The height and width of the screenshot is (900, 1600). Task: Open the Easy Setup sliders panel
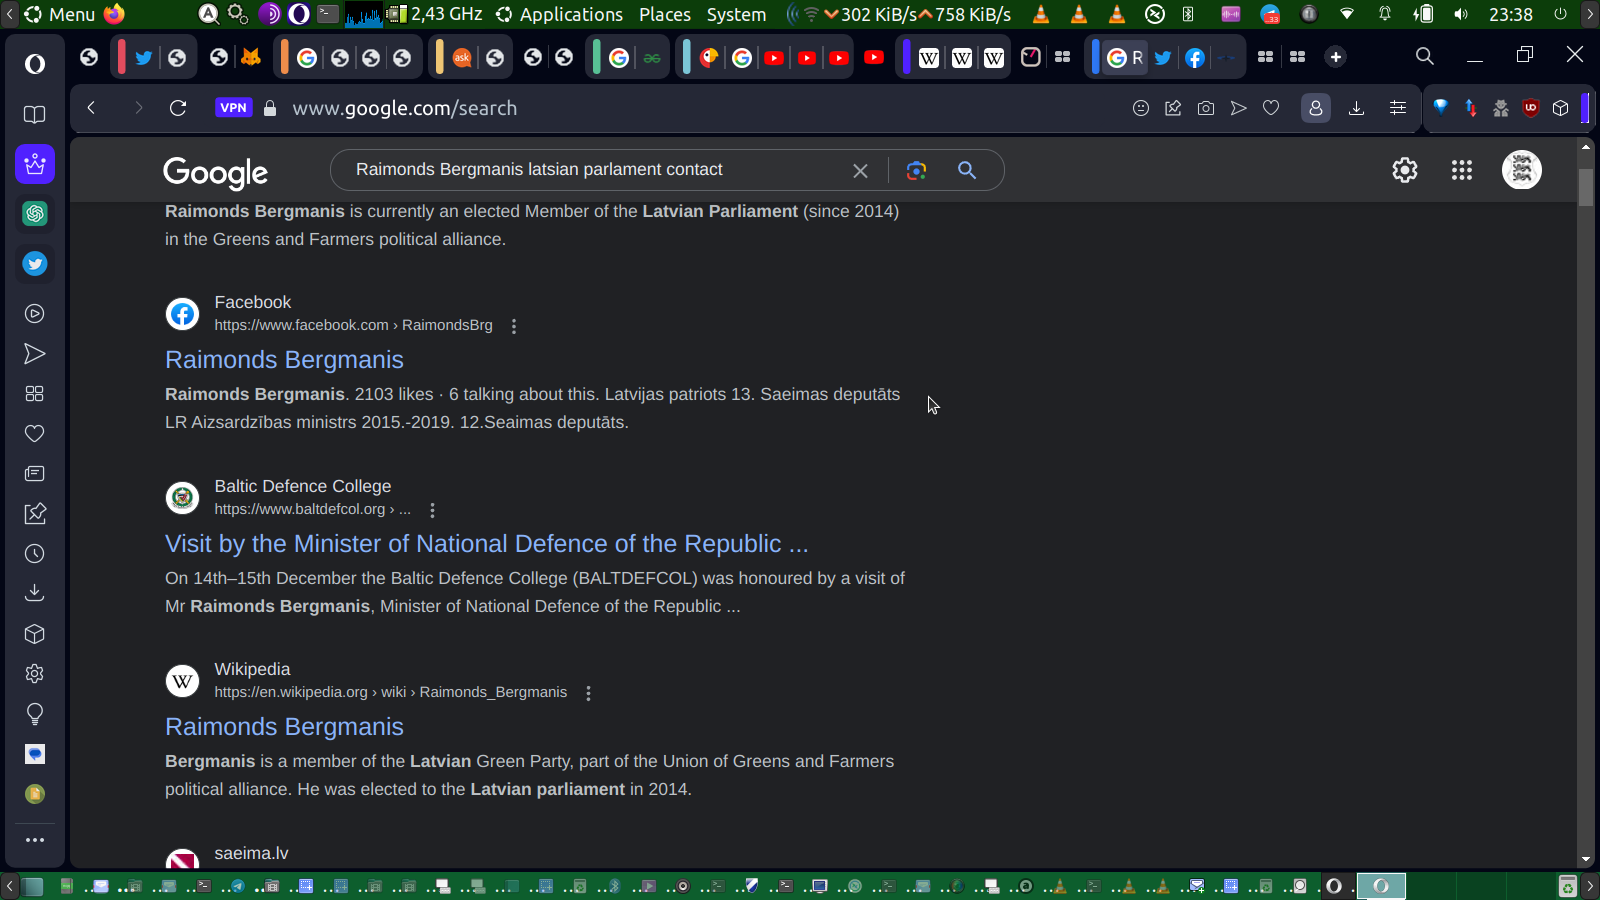(1398, 108)
